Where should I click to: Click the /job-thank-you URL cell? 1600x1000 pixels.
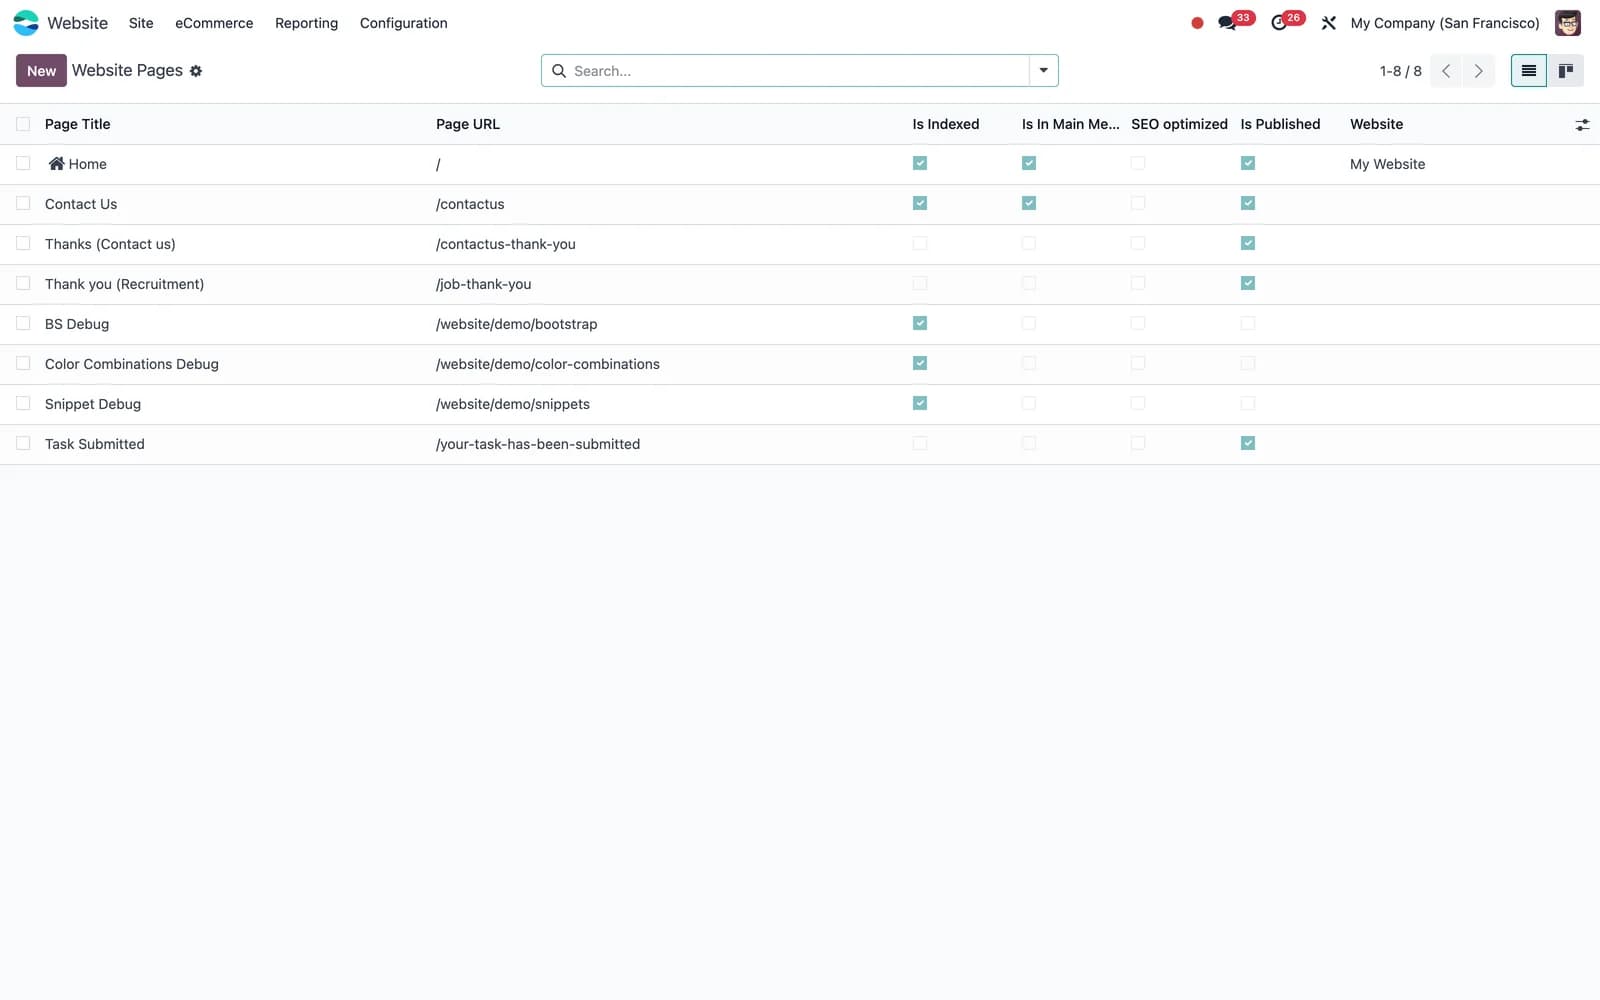click(484, 284)
